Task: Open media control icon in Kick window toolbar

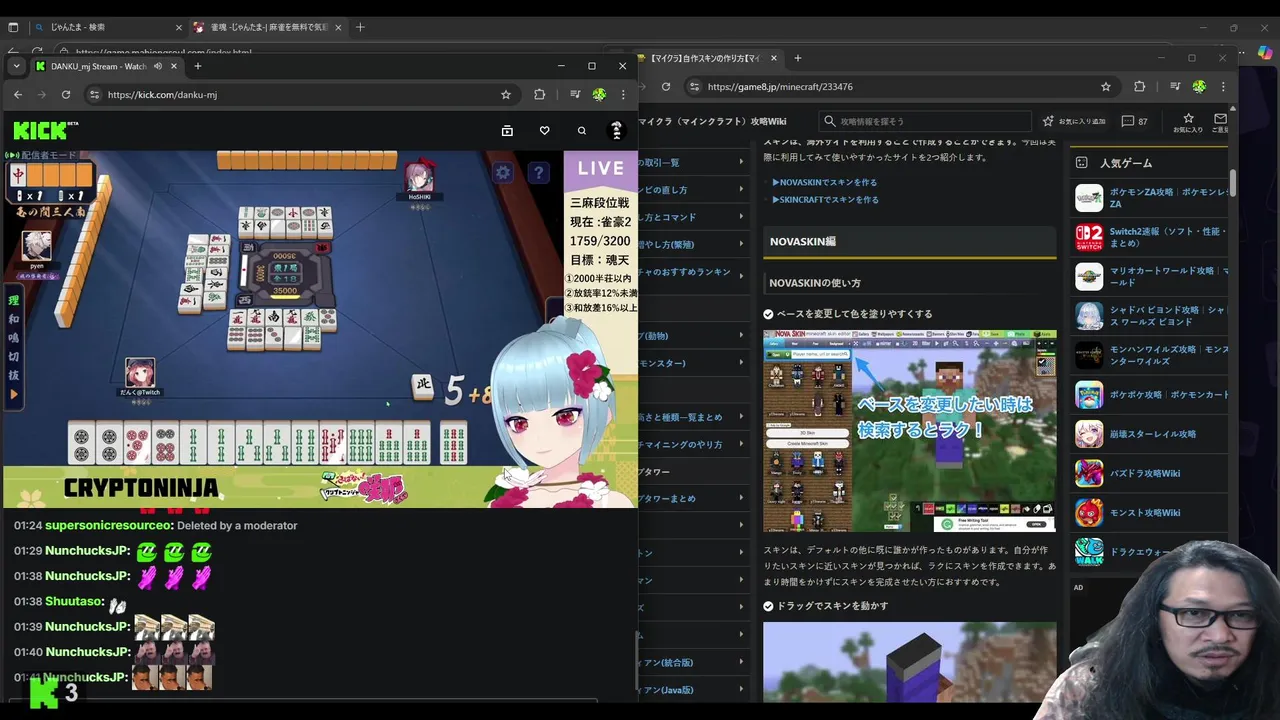Action: coord(575,94)
